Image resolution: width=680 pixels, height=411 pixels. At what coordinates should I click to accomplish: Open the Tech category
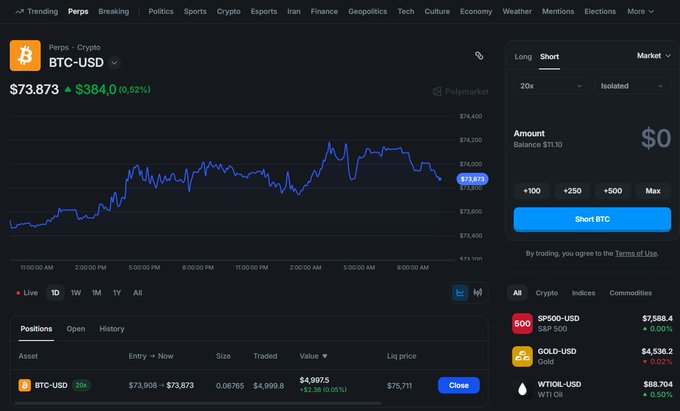pos(406,12)
